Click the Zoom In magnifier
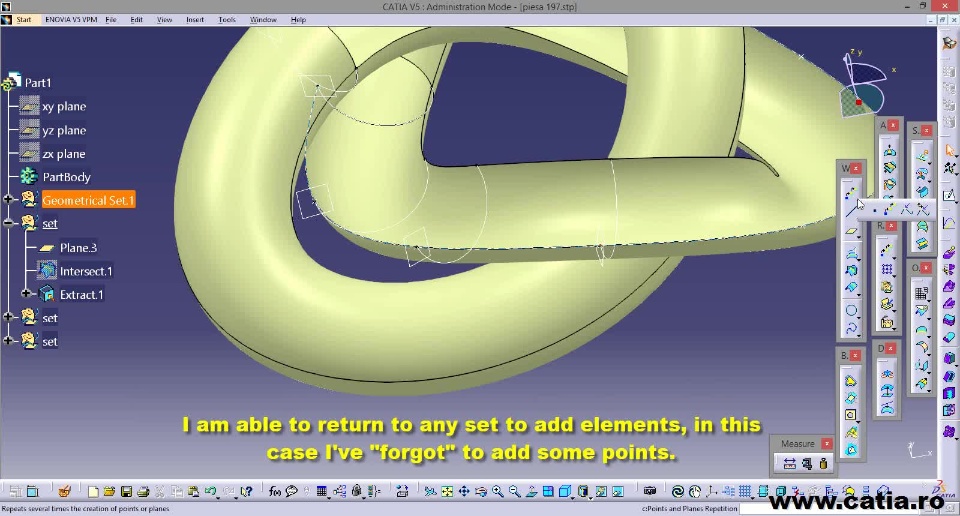This screenshot has height=516, width=960. pyautogui.click(x=498, y=491)
